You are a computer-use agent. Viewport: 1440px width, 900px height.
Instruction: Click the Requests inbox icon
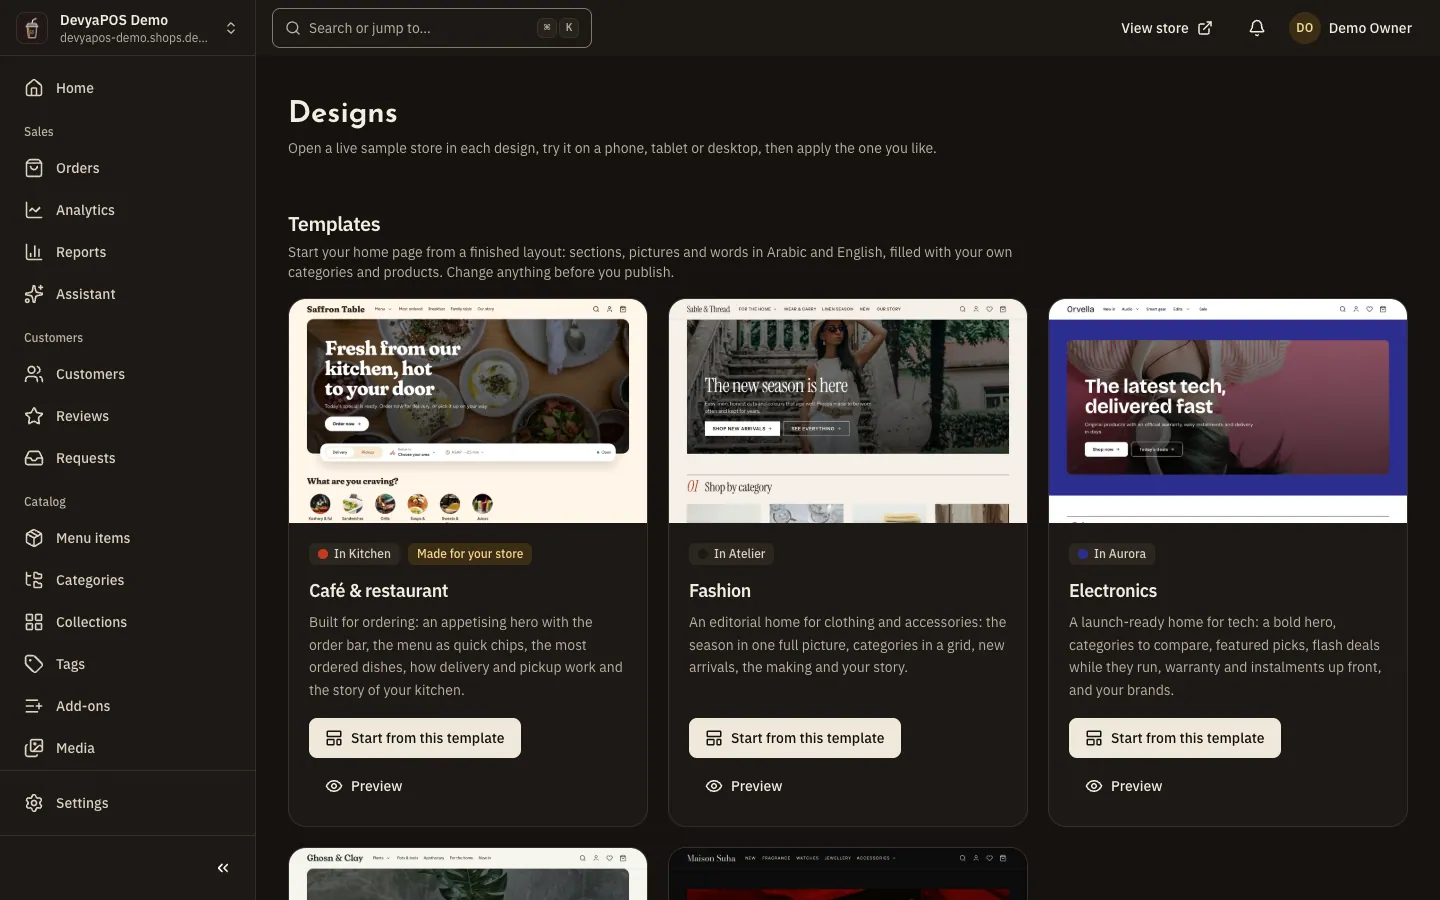point(34,458)
